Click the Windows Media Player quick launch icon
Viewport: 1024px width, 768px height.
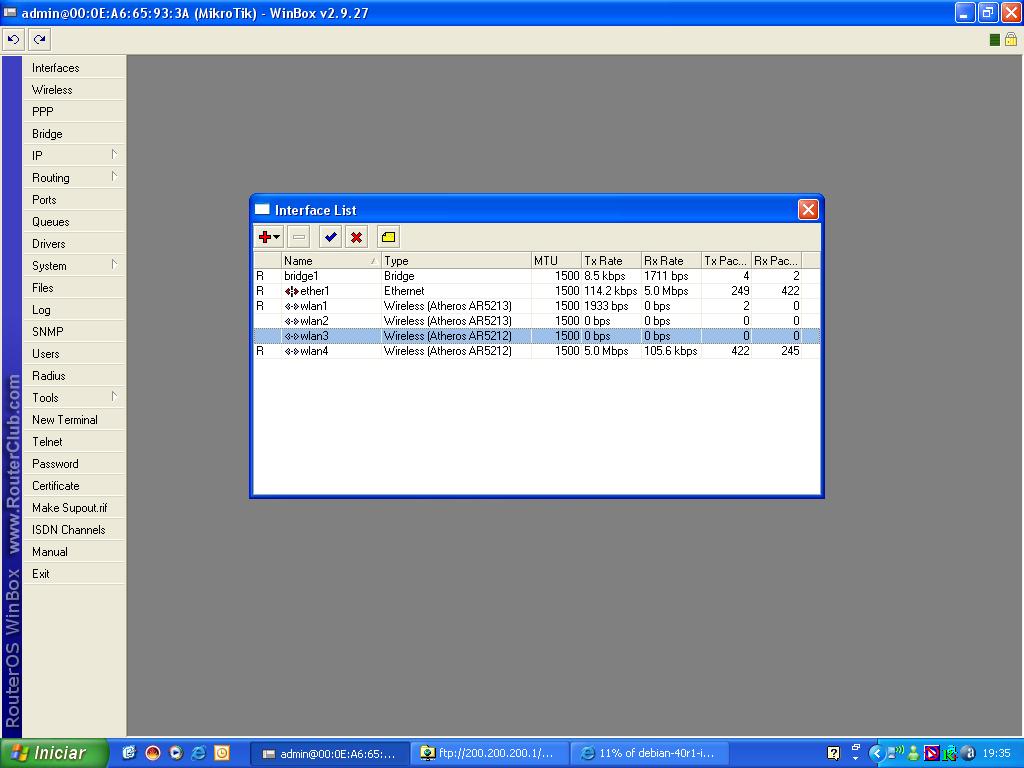[x=176, y=753]
